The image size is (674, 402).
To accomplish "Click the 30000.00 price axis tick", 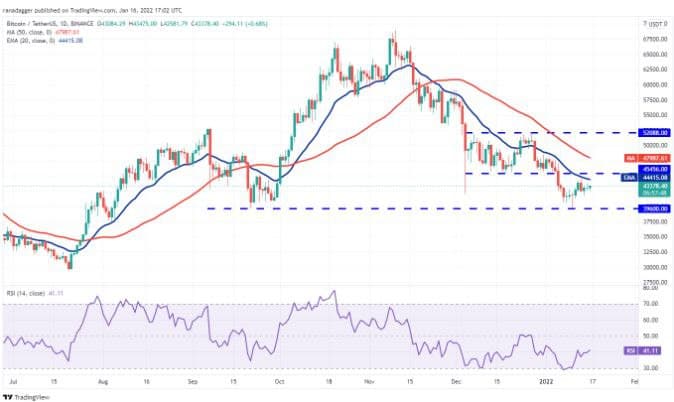I will [655, 267].
